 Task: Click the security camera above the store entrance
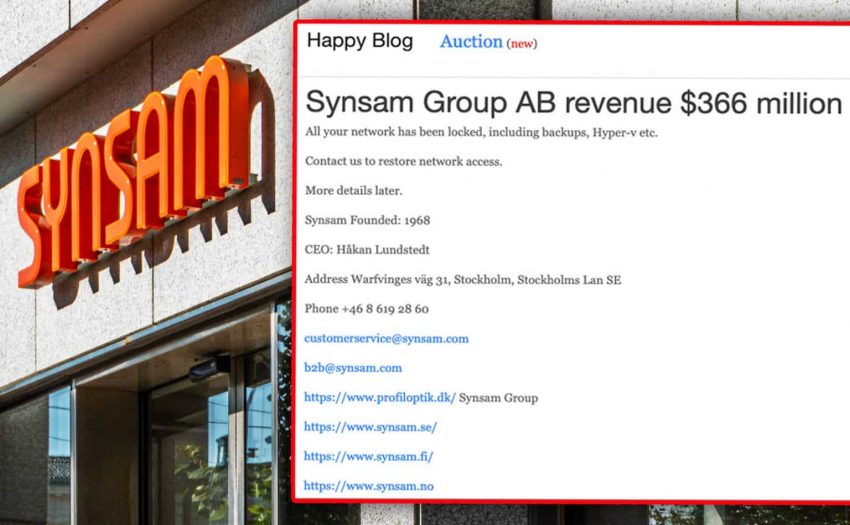[x=206, y=368]
